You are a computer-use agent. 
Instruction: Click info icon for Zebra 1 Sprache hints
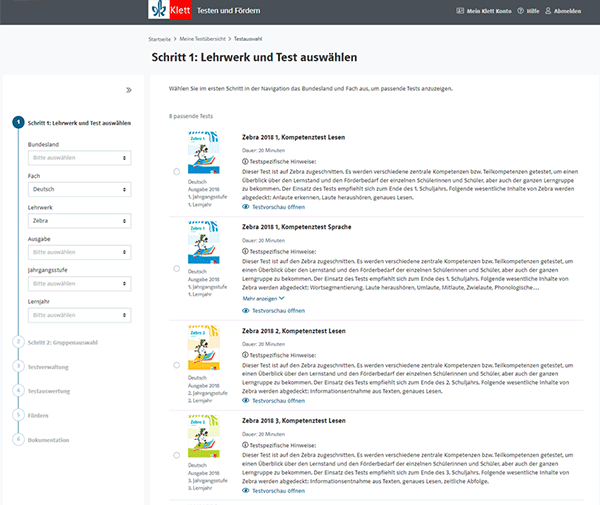[245, 251]
